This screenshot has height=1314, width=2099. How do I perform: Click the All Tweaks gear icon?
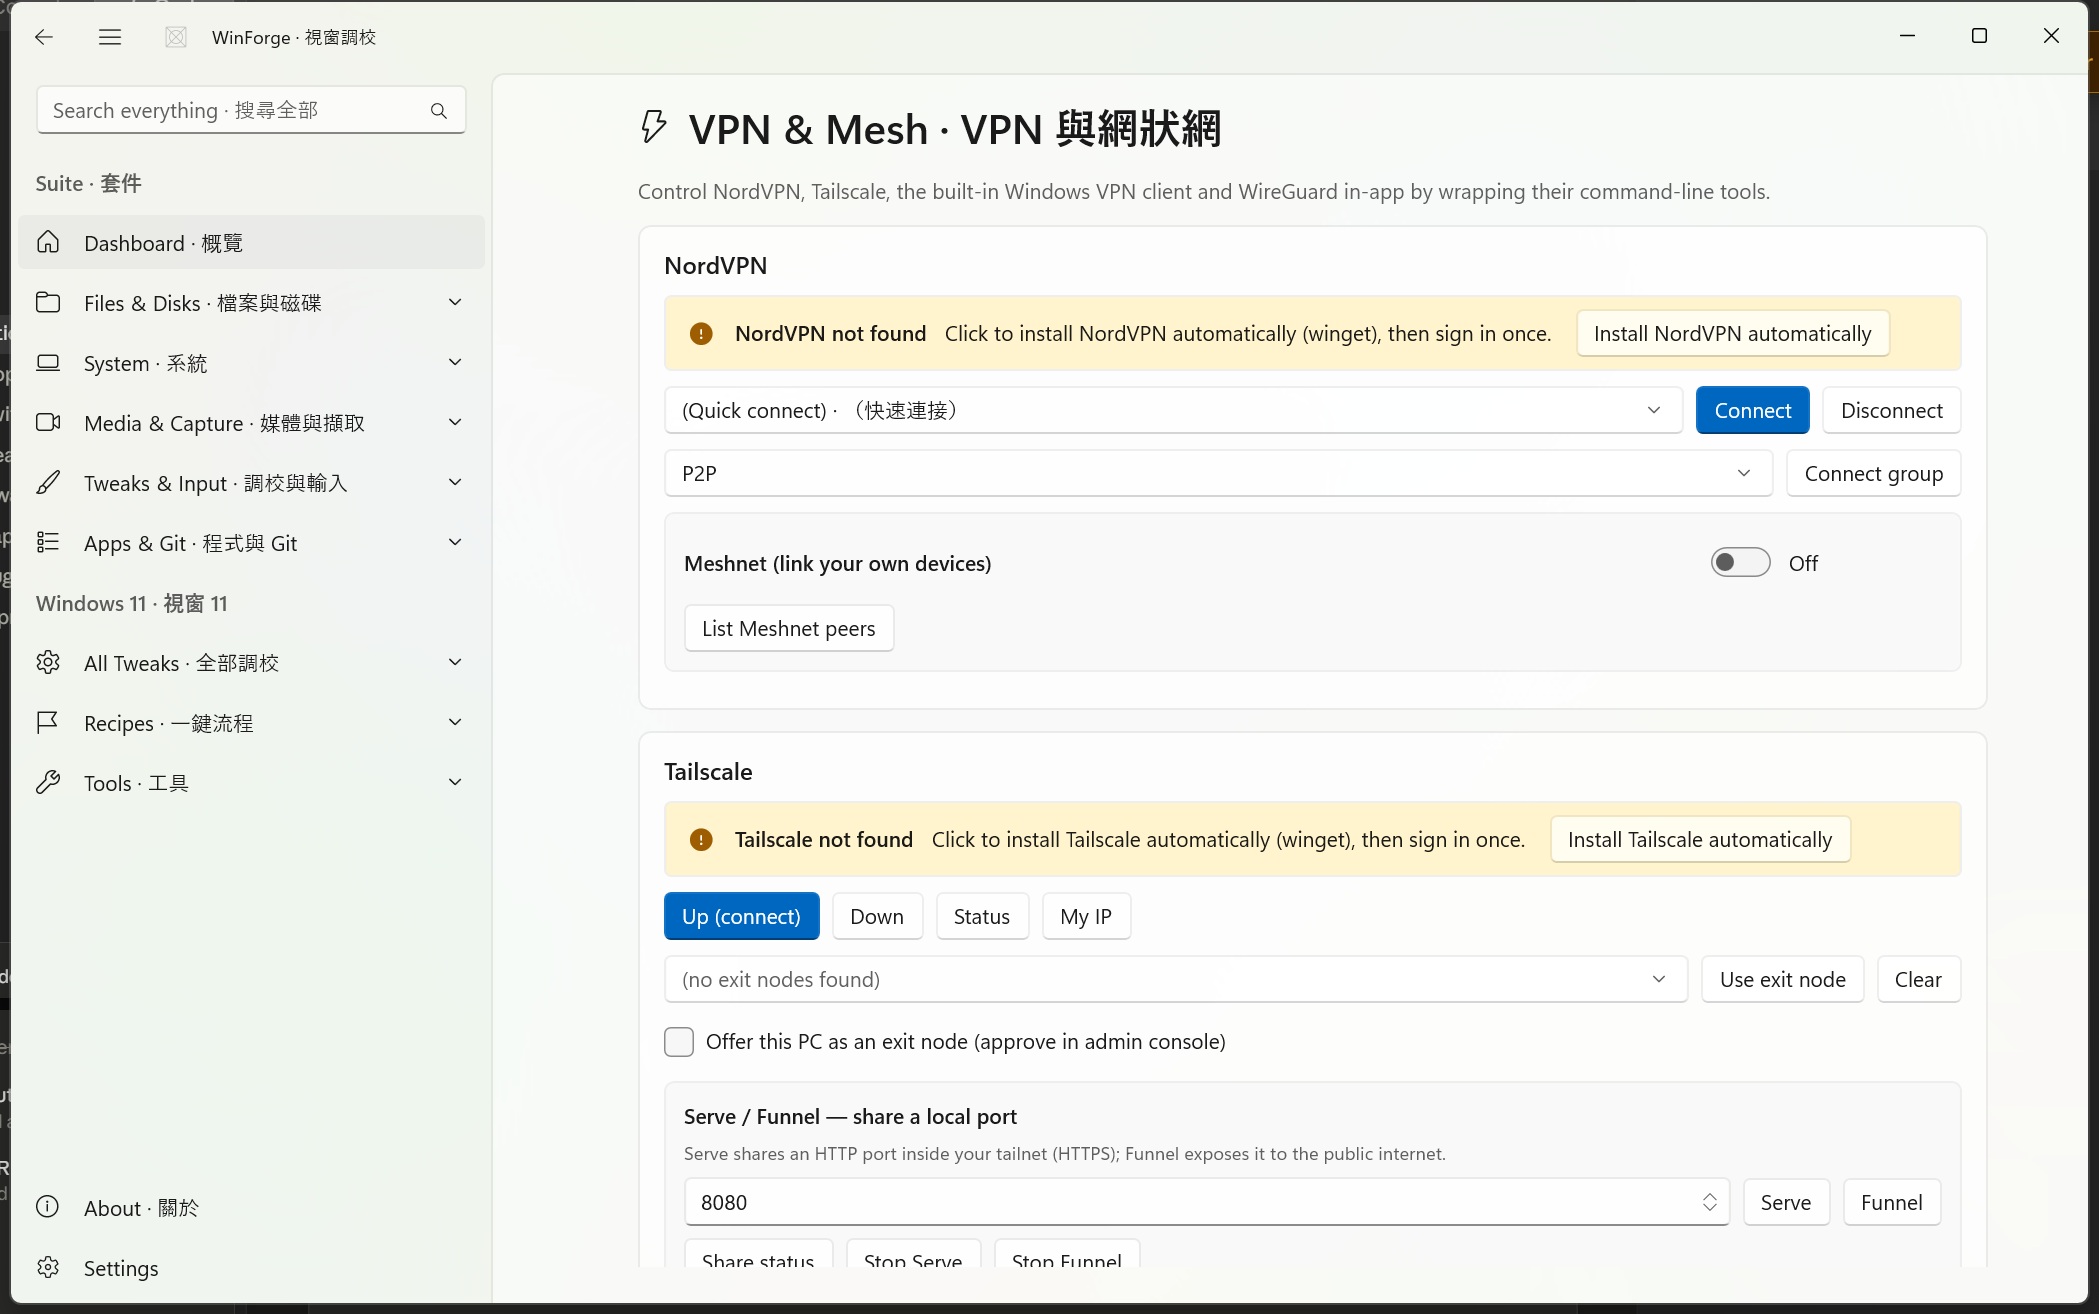coord(48,663)
